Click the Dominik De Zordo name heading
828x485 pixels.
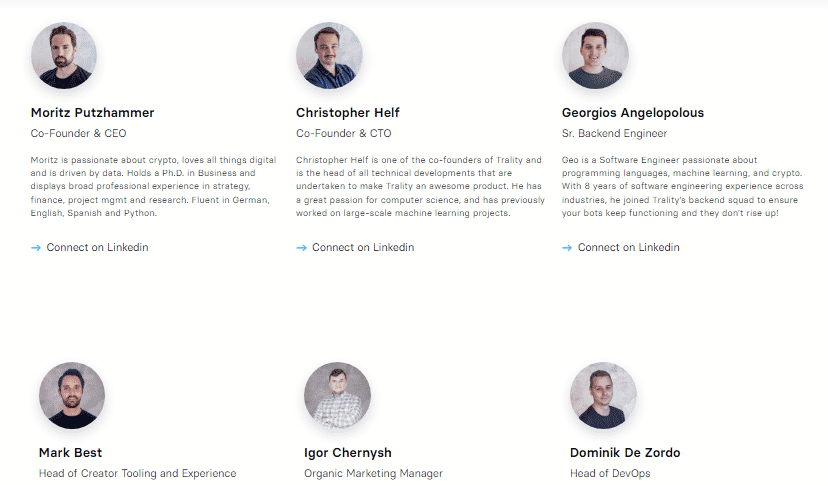(x=625, y=453)
